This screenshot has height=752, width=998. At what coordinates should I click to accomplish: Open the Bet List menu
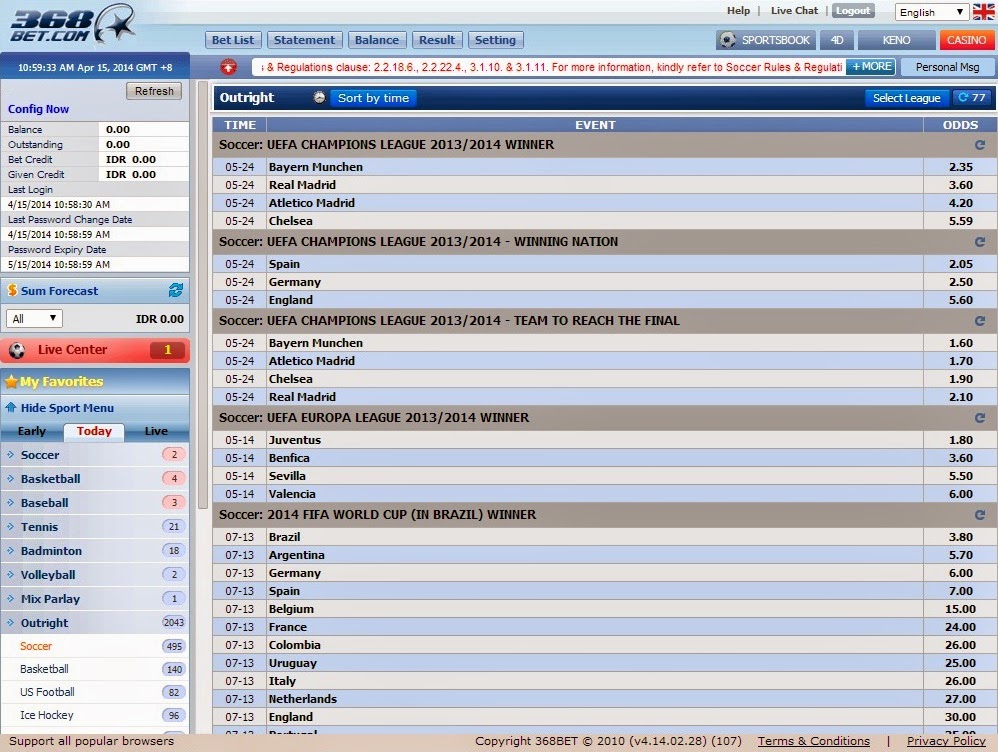pyautogui.click(x=233, y=40)
